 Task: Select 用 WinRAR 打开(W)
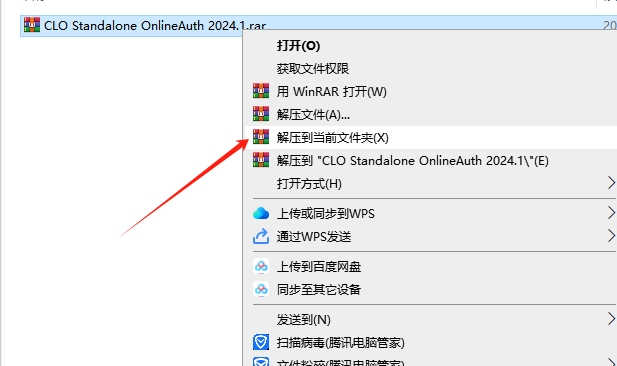click(332, 92)
